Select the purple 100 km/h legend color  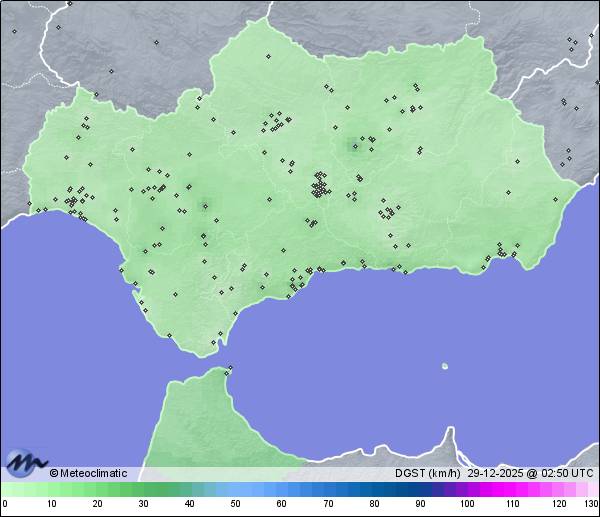coord(465,490)
